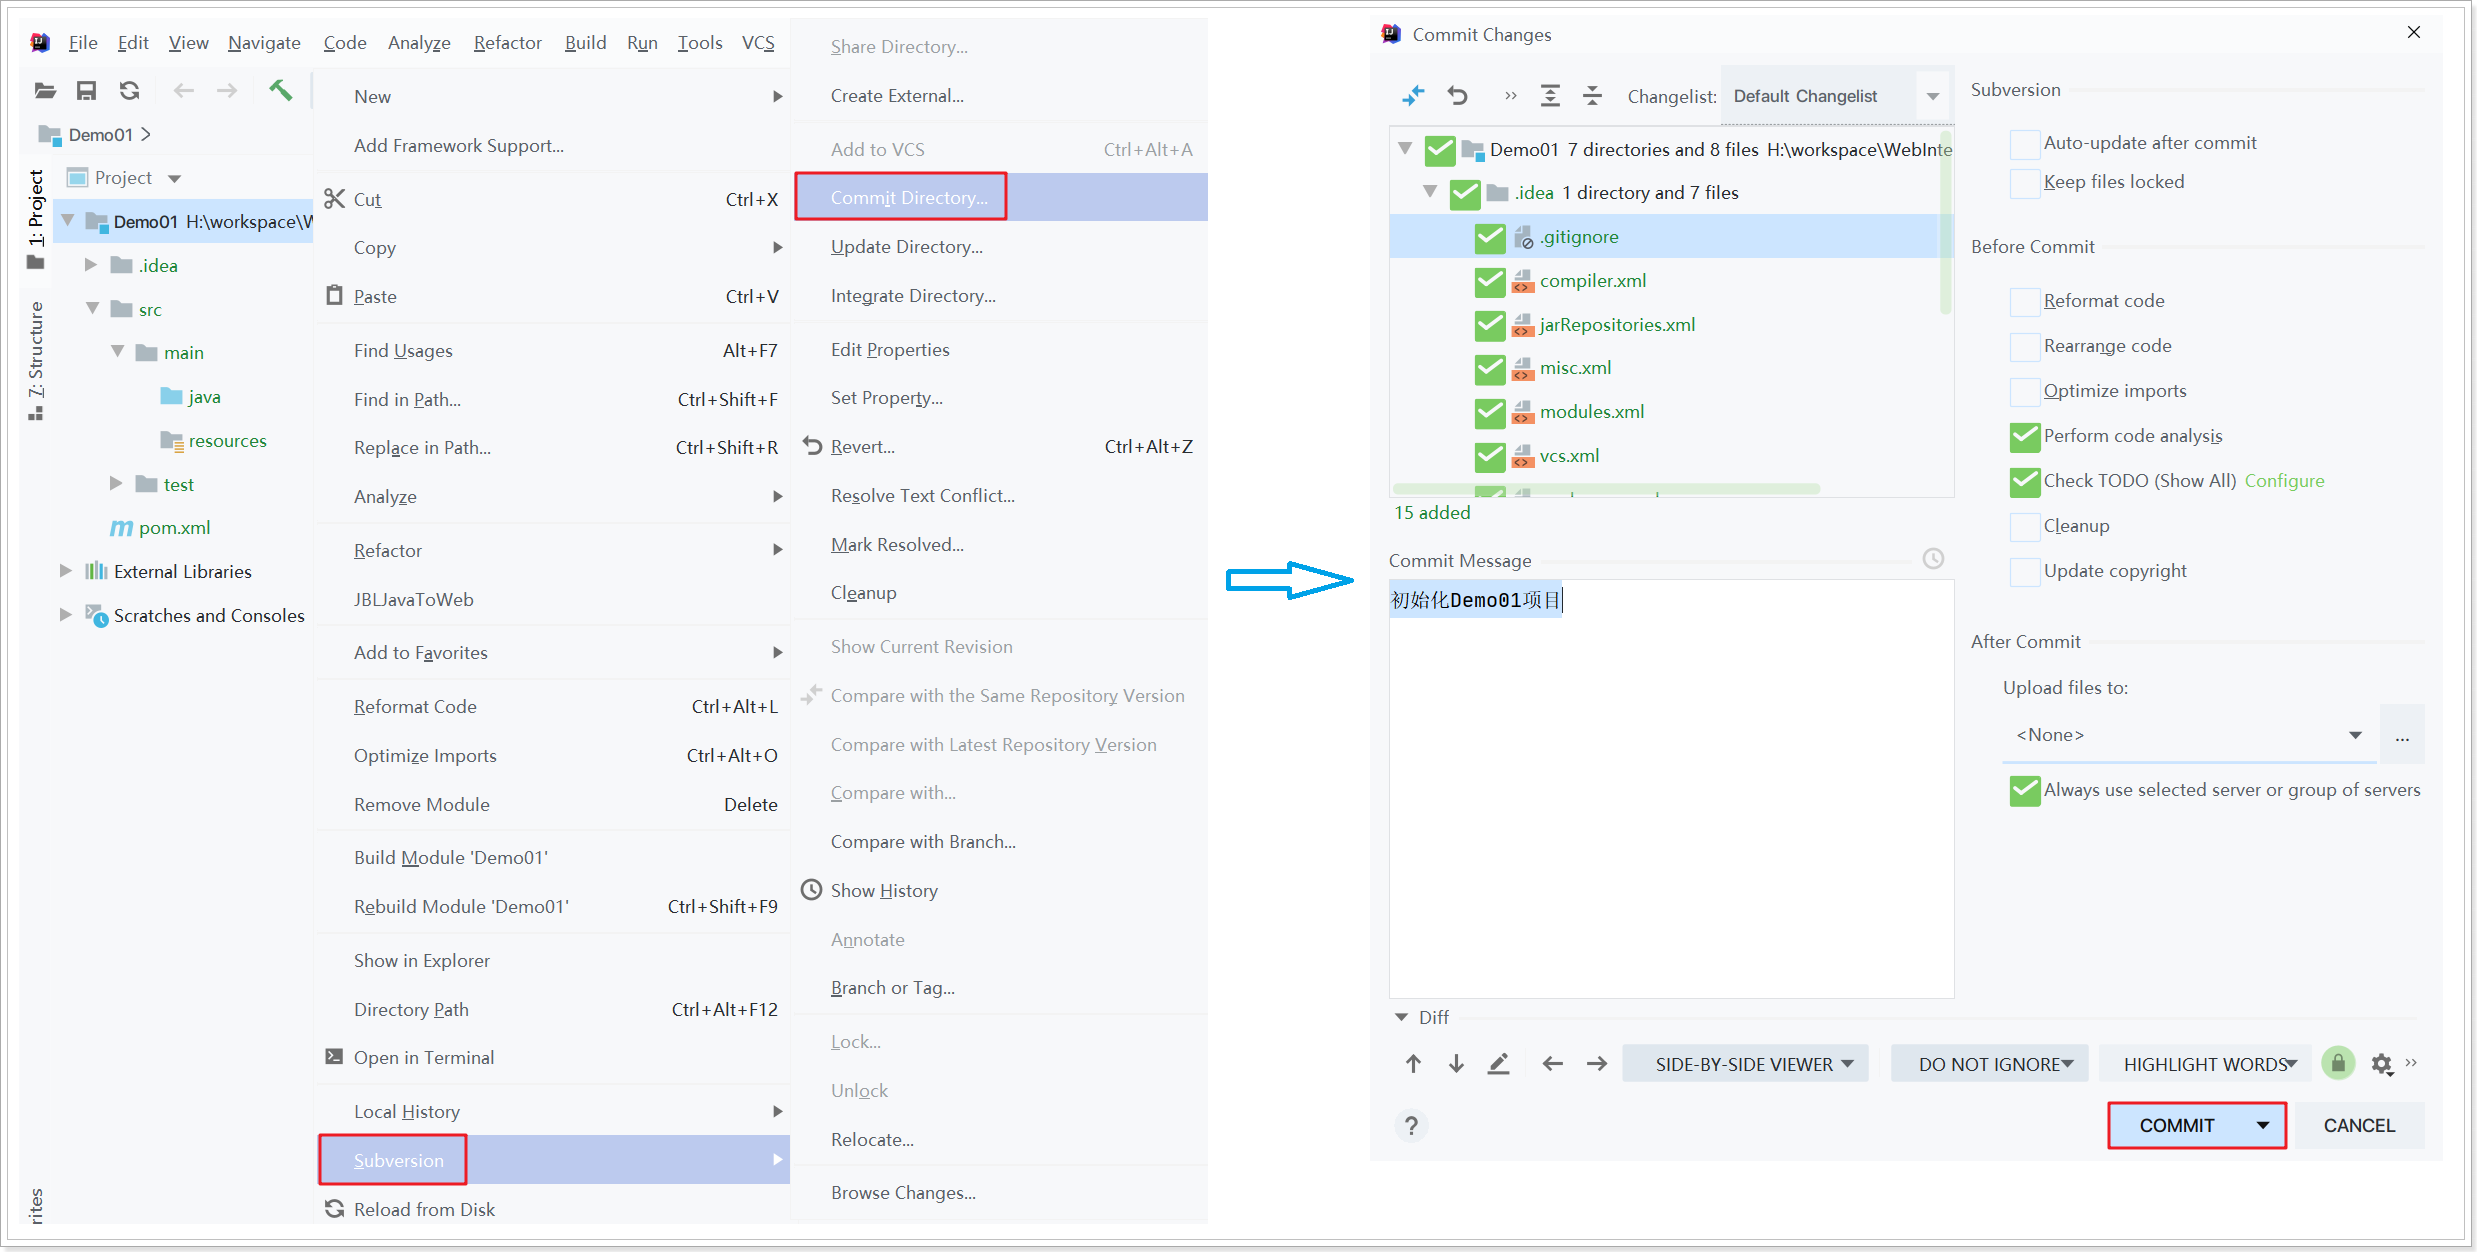Open the Upload files to dropdown
This screenshot has height=1252, width=2477.
tap(2188, 735)
